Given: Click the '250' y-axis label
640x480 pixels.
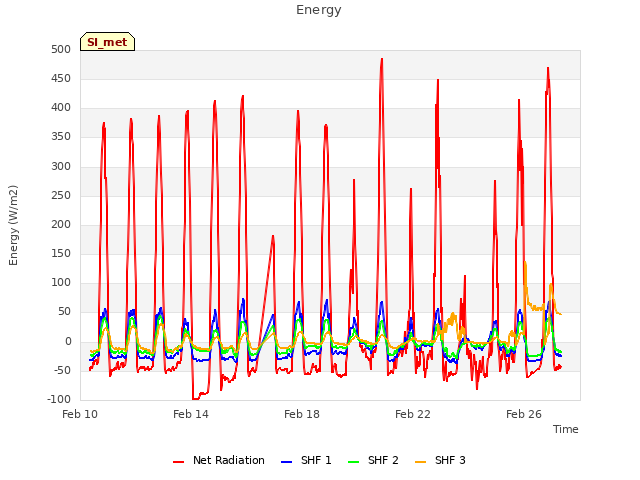Looking at the screenshot, I should coord(61,195).
